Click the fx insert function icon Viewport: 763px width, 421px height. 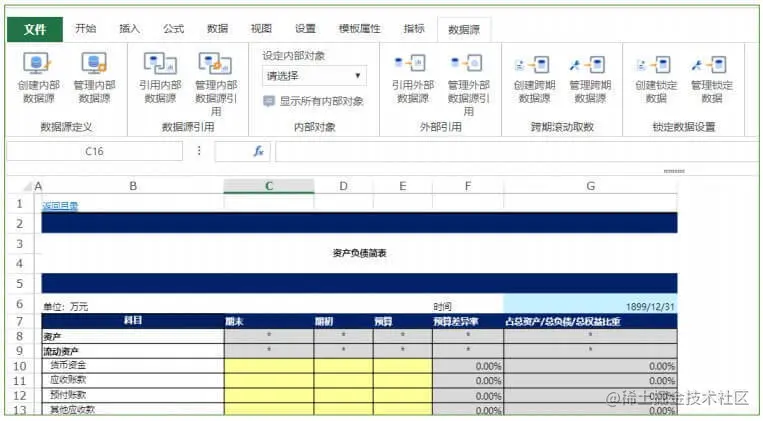(258, 151)
